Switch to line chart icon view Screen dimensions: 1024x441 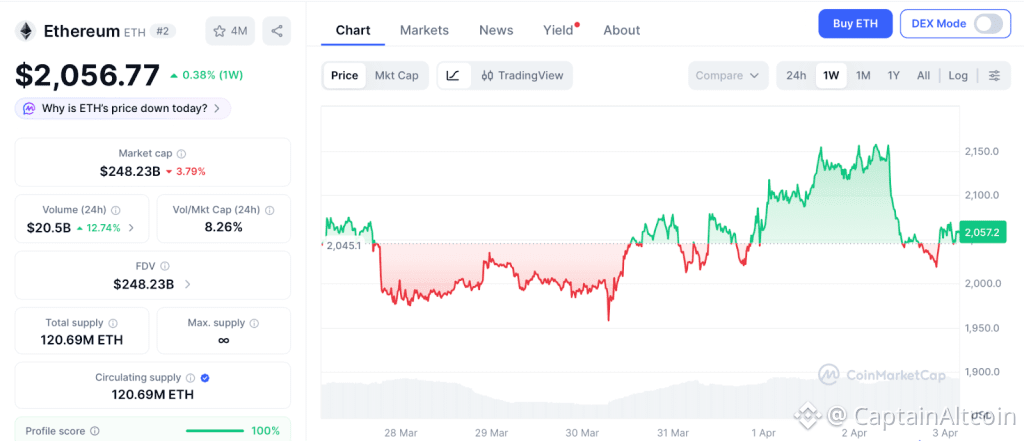click(453, 75)
